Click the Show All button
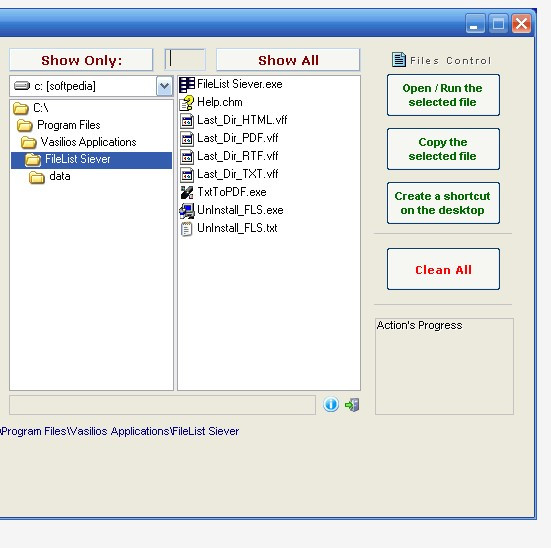Viewport: 551px width, 548px height. [x=288, y=60]
